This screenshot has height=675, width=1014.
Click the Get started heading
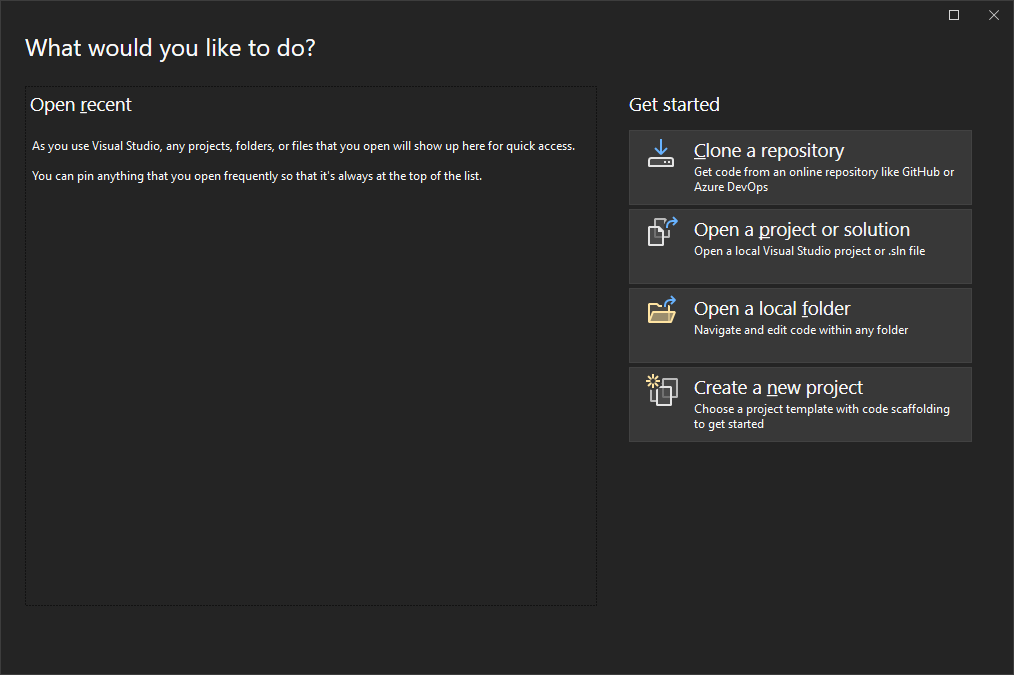click(x=674, y=105)
